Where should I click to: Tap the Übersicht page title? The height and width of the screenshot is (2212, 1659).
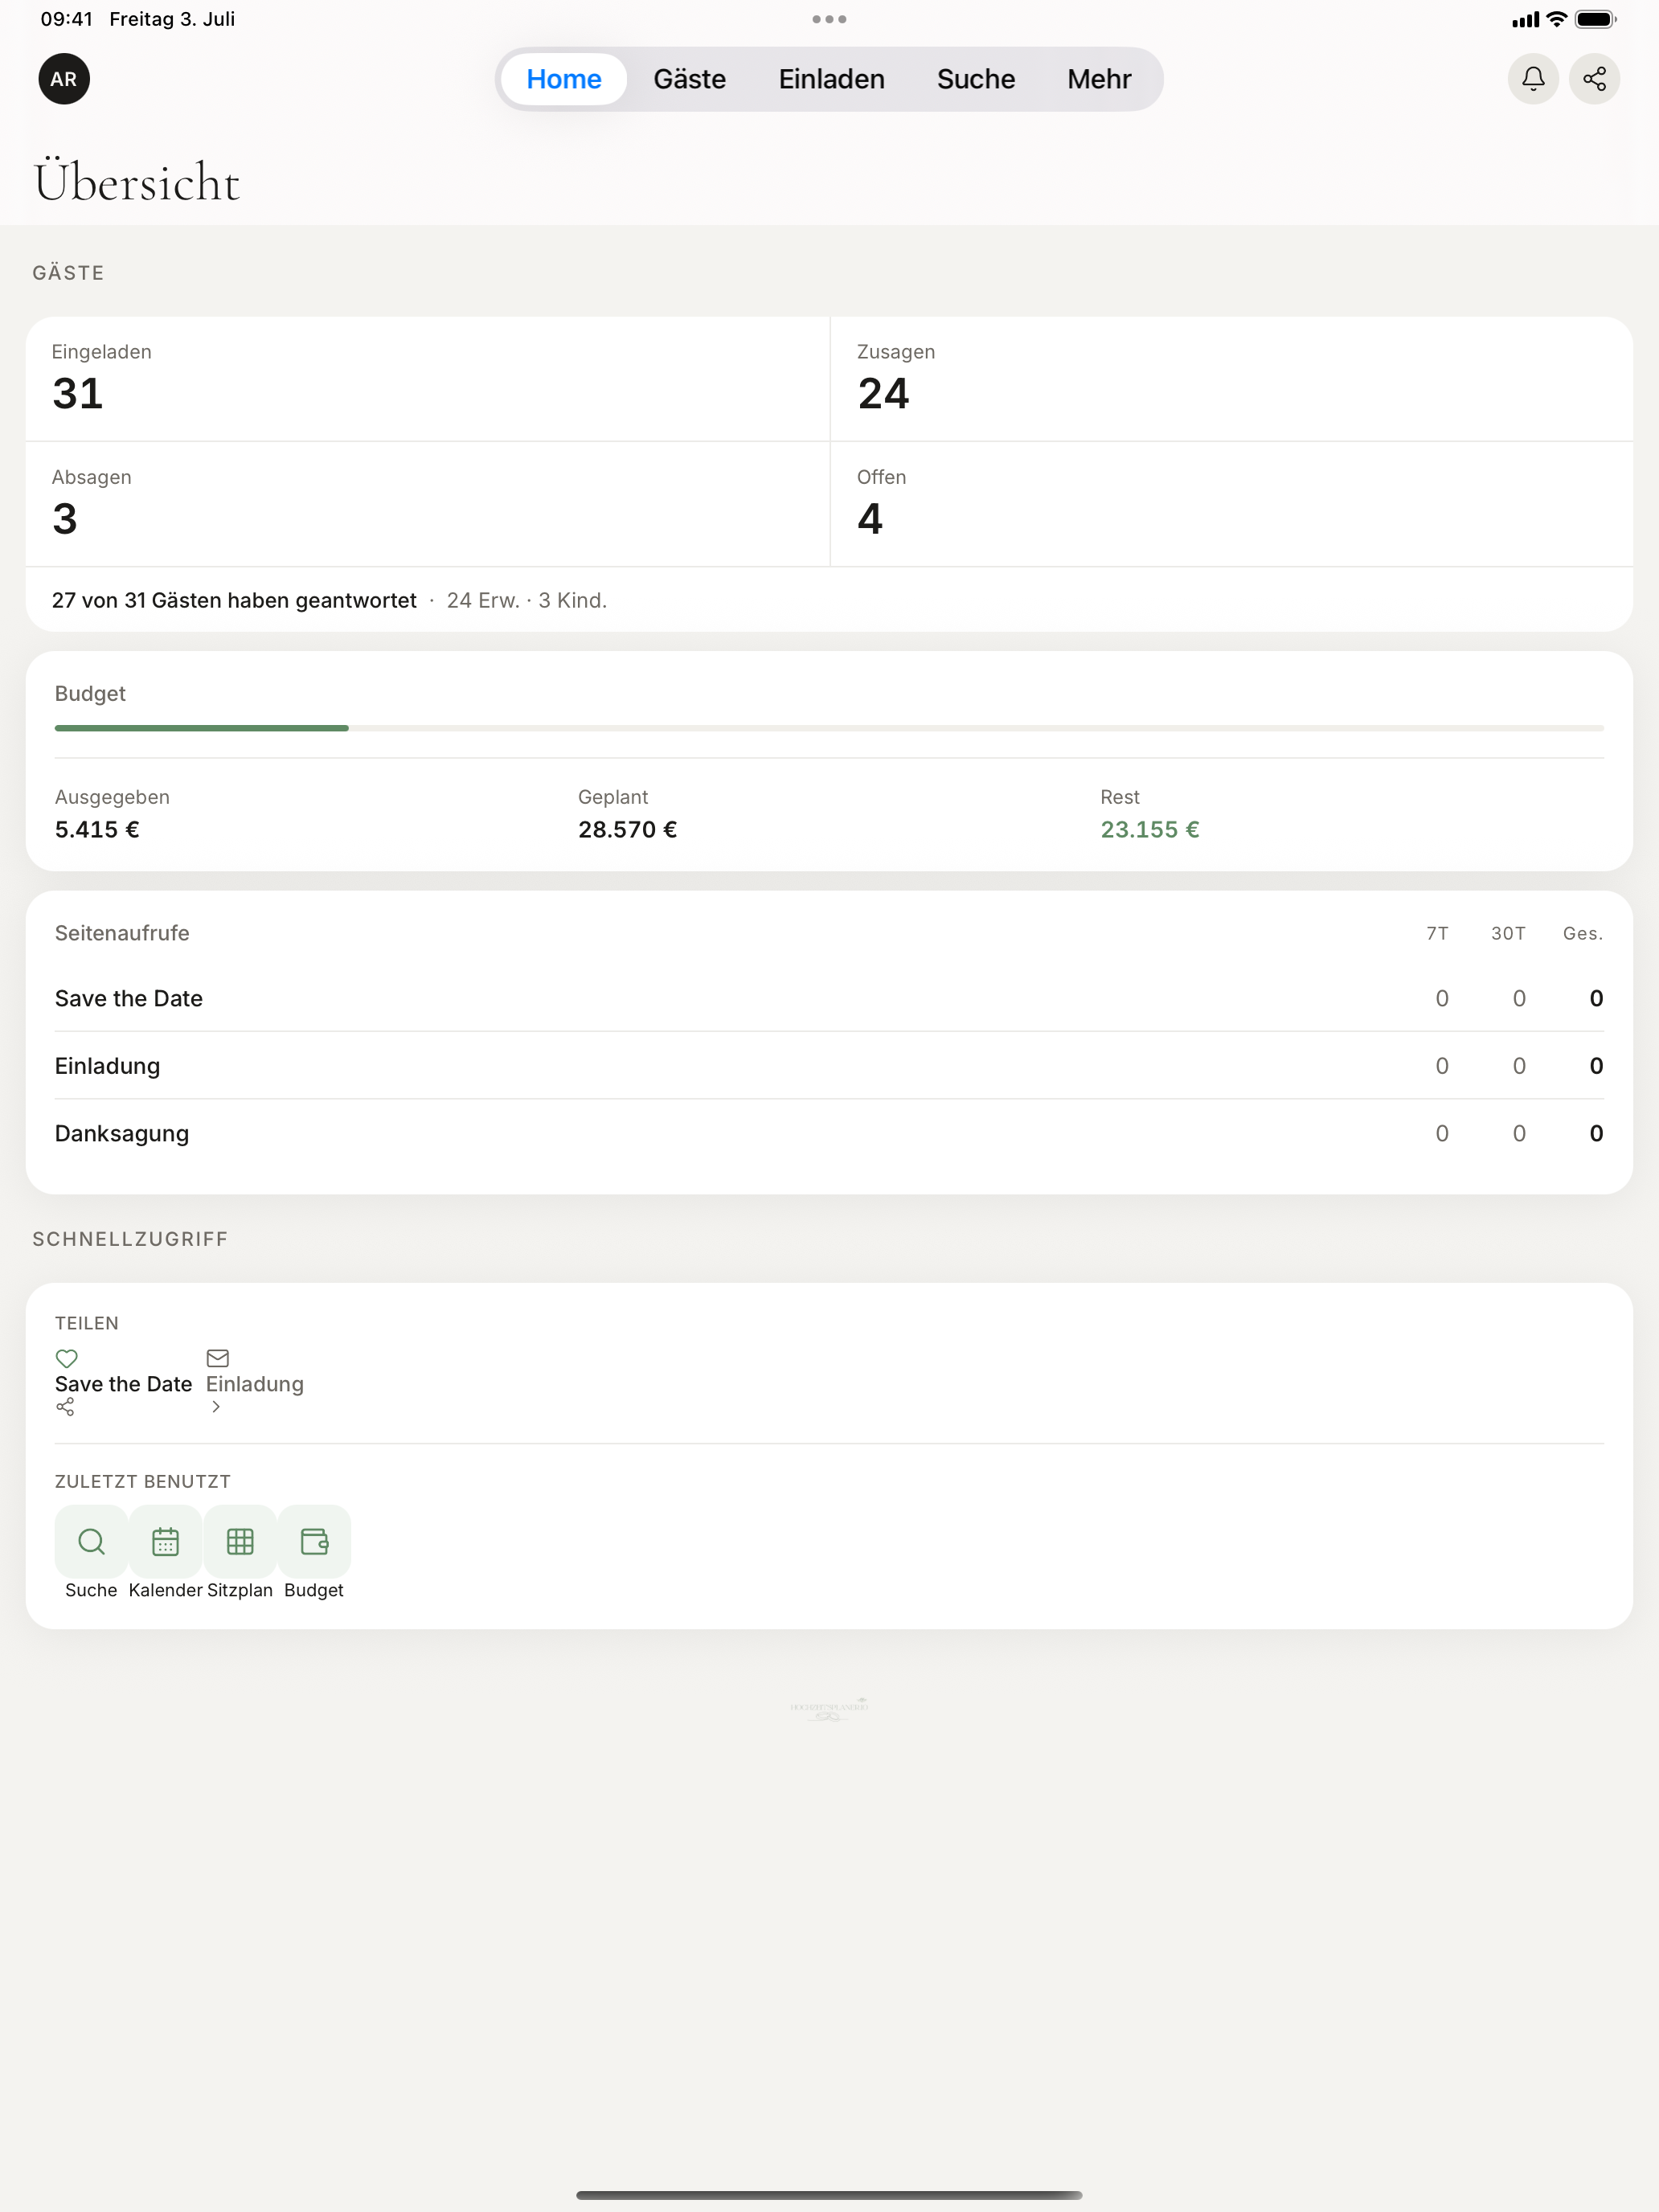(x=137, y=181)
